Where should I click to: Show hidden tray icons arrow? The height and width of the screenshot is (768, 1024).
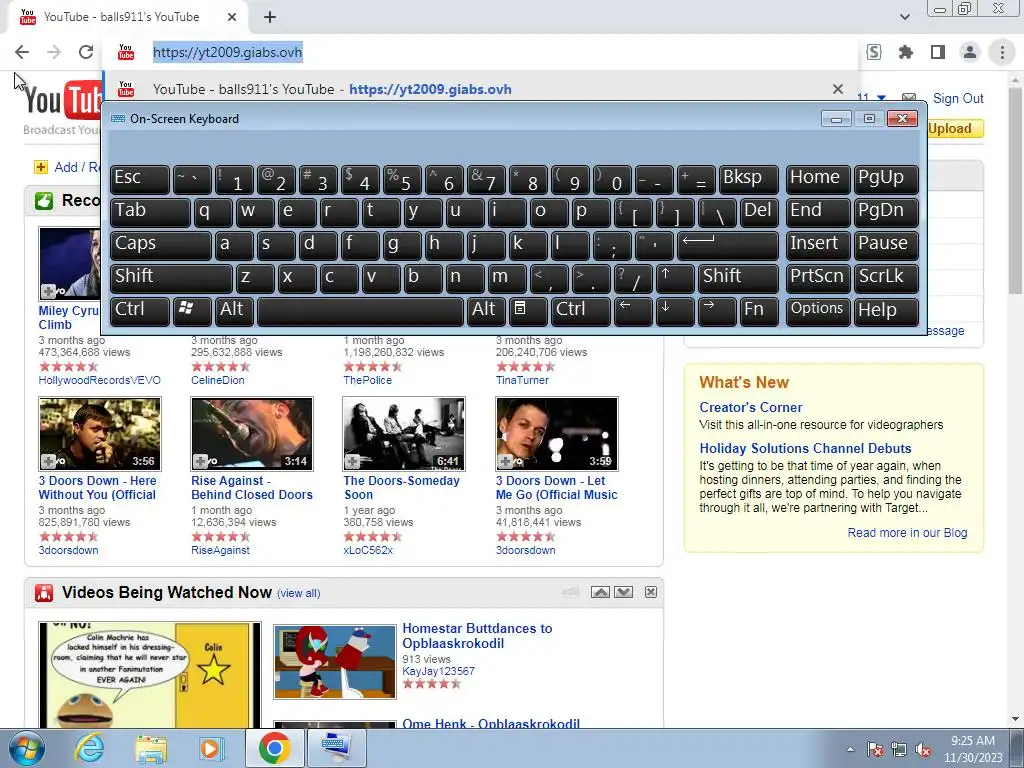click(x=850, y=750)
